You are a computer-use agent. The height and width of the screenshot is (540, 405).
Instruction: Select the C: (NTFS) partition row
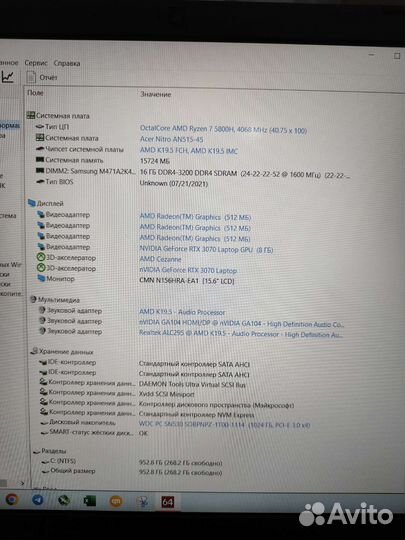pos(132,461)
